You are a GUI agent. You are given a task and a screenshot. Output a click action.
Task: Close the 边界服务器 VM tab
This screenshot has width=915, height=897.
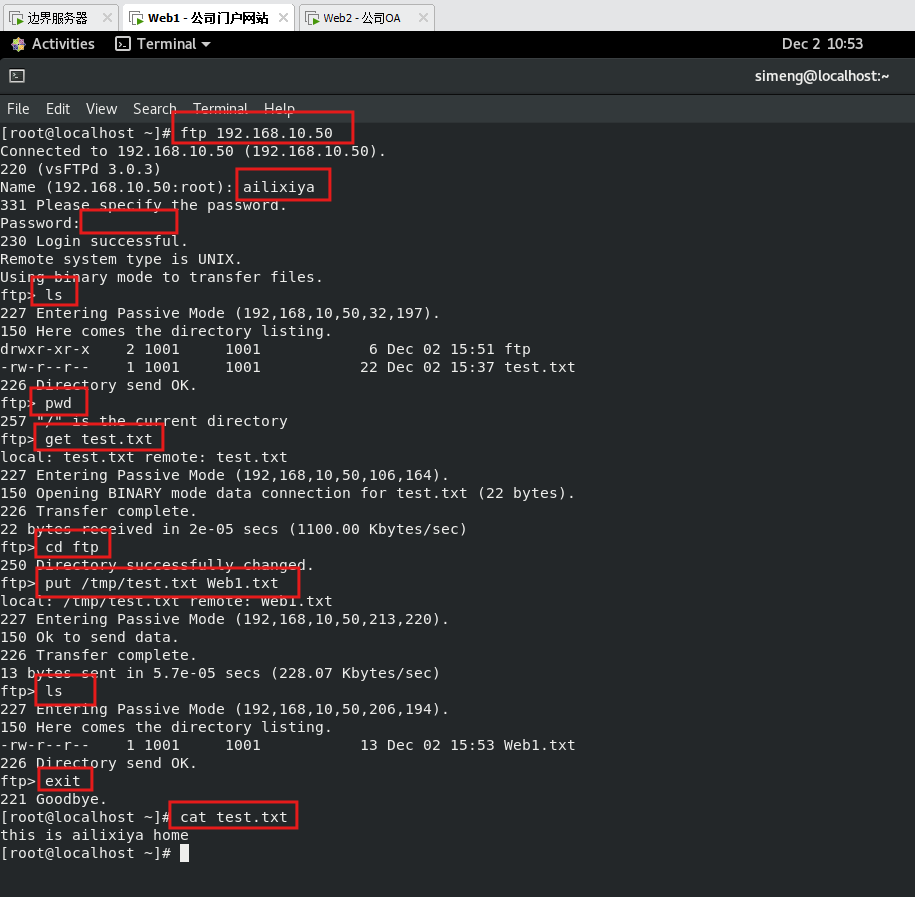pyautogui.click(x=107, y=18)
